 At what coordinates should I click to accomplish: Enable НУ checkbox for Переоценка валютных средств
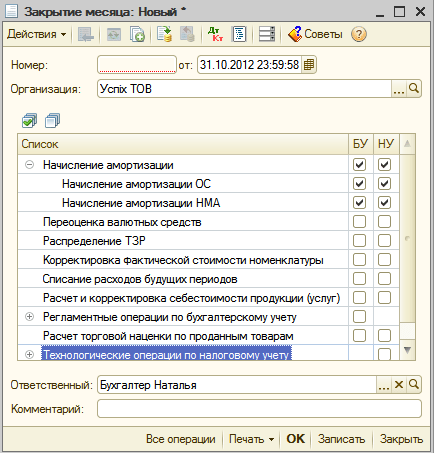point(384,221)
